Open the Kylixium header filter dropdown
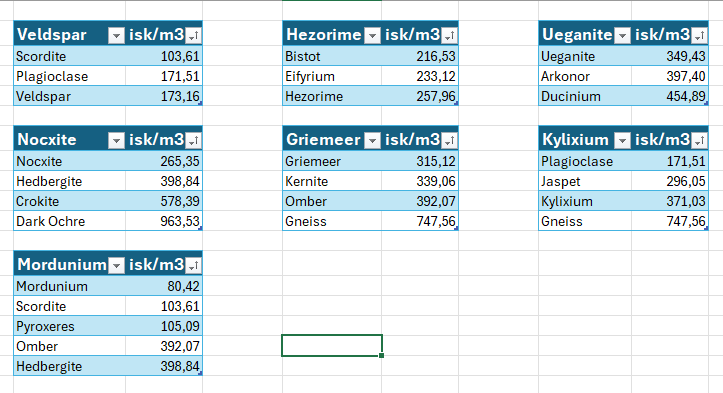 point(622,141)
